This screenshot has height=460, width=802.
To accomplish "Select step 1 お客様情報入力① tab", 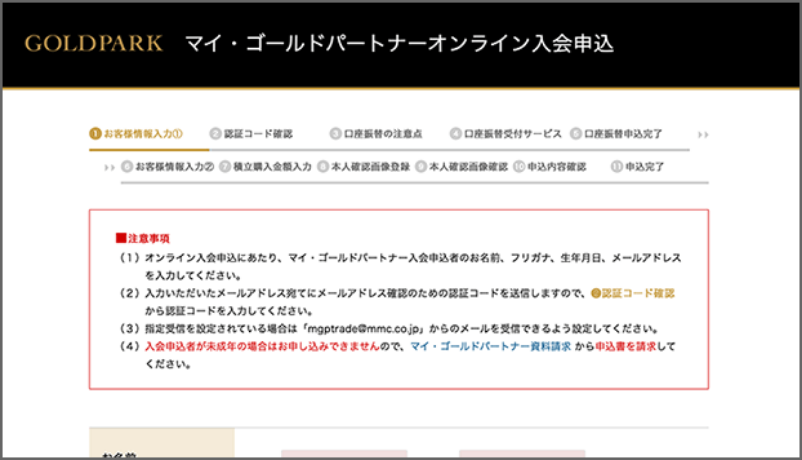I will click(136, 134).
